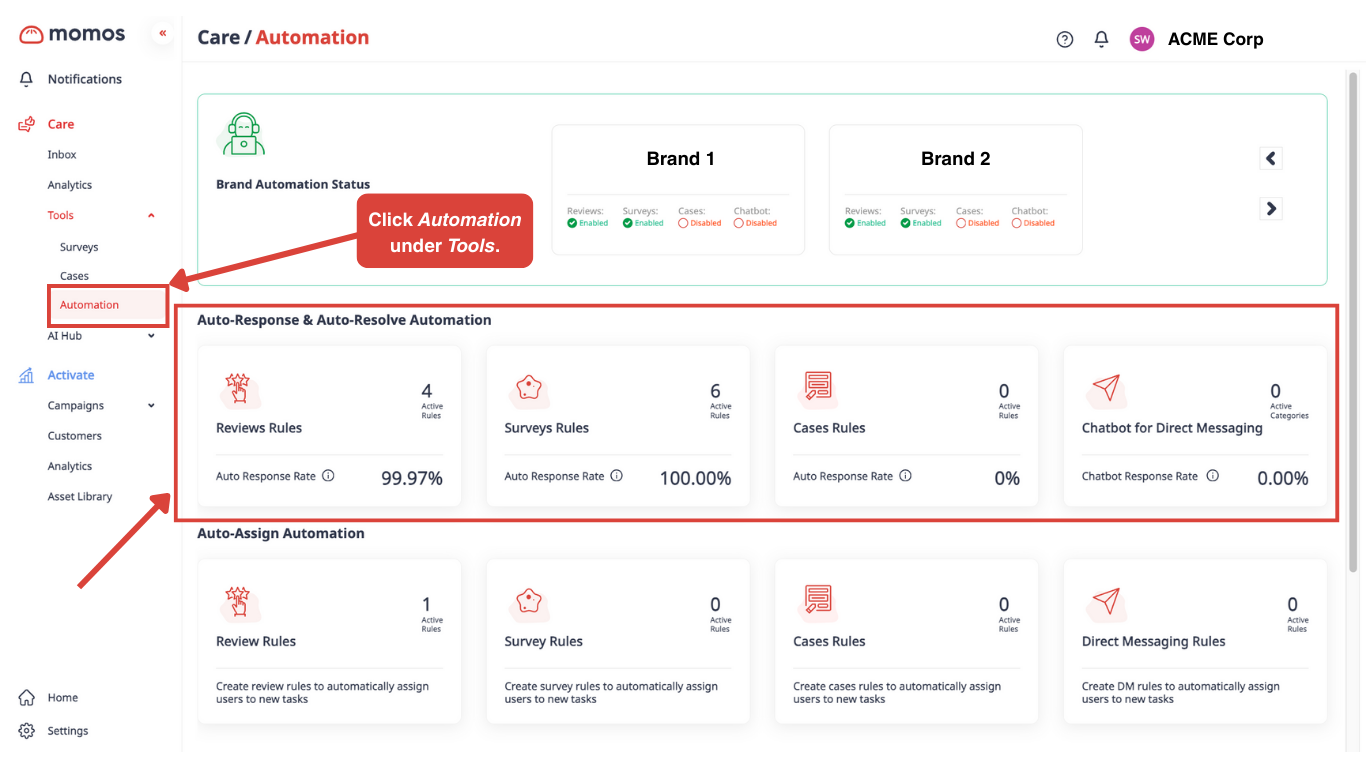Collapse the Tools section in sidebar
Screen dimensions: 1366x768
pos(151,215)
